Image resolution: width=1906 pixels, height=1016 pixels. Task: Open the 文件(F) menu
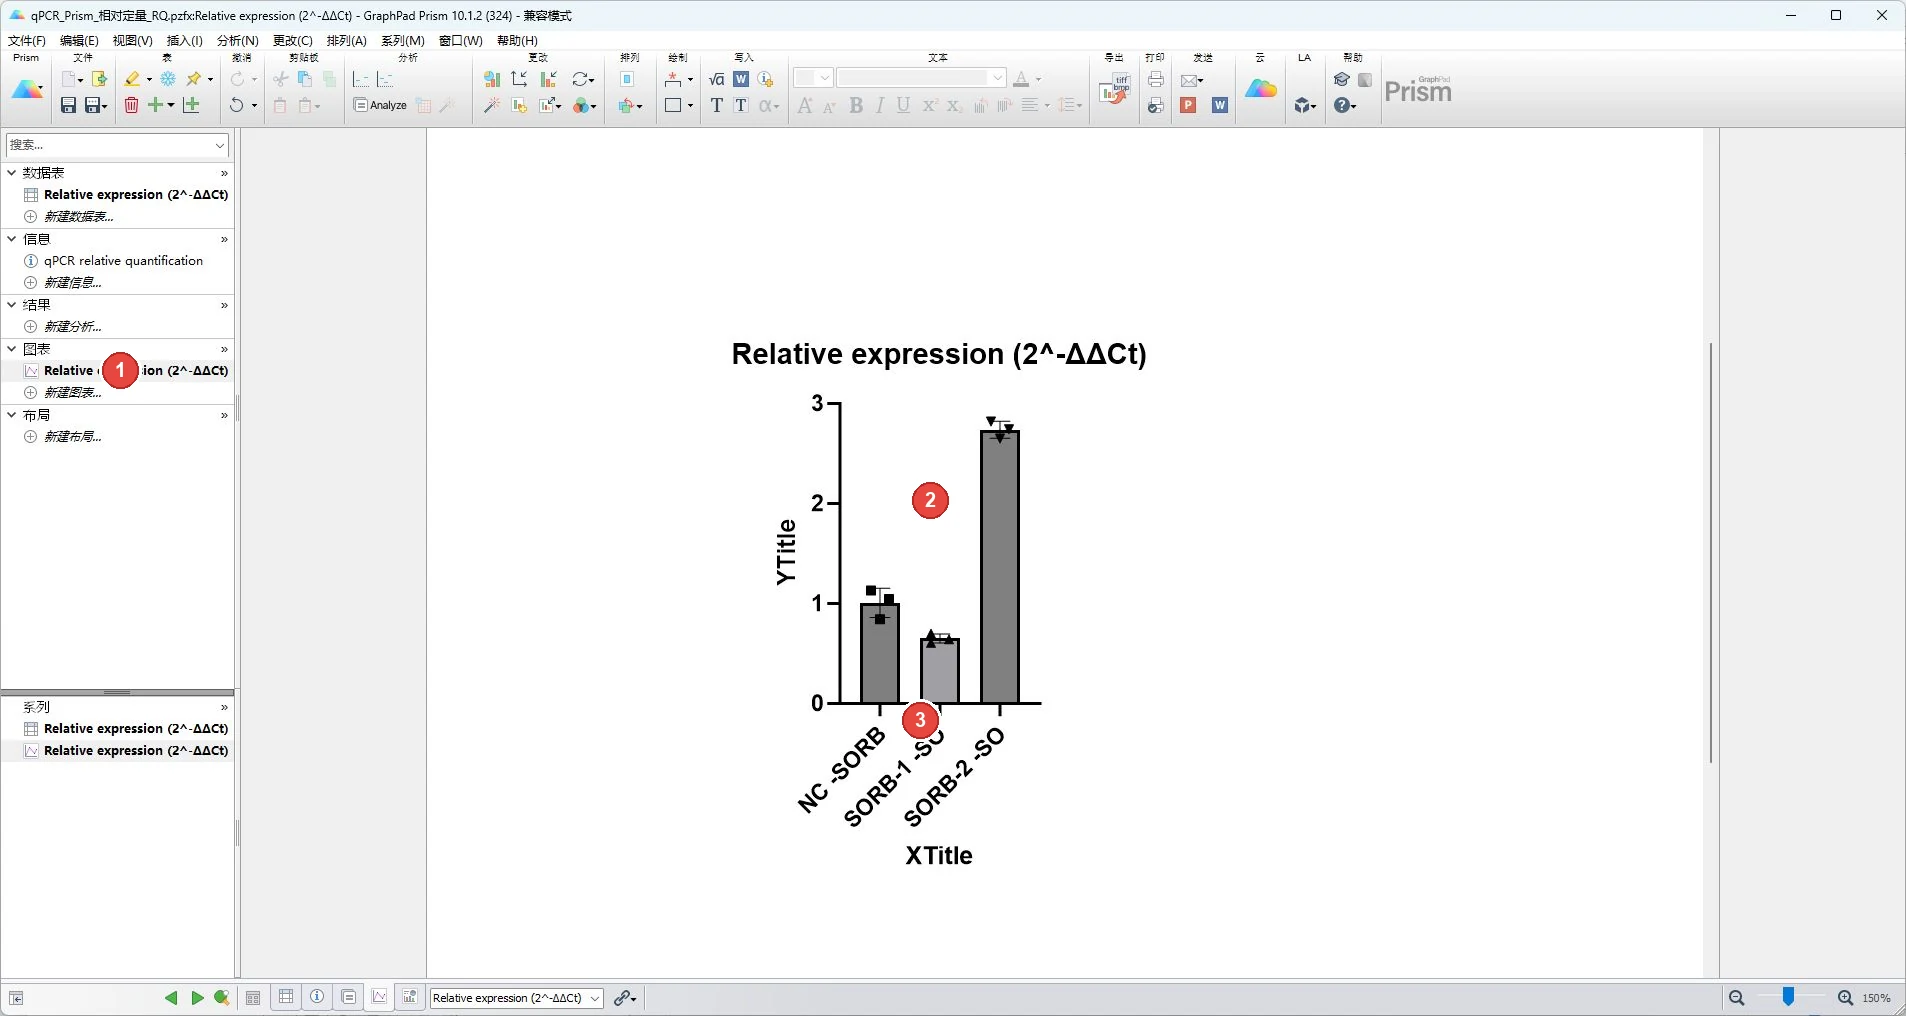(x=27, y=41)
